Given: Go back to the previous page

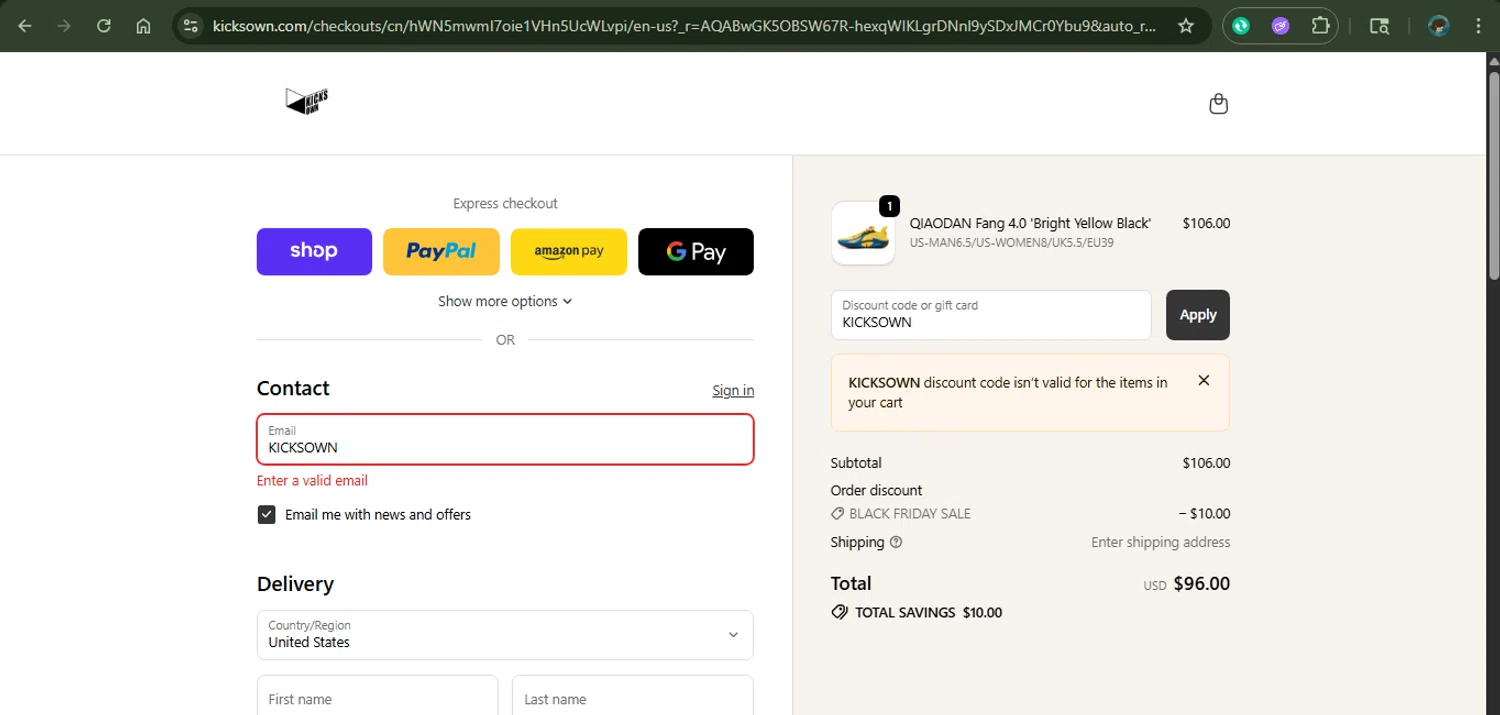Looking at the screenshot, I should coord(25,26).
